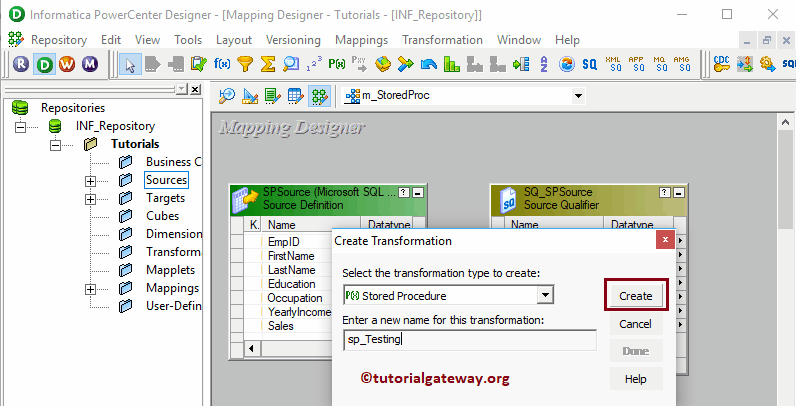Click the blue return-arrow transformation icon
The image size is (796, 406).
coord(429,64)
